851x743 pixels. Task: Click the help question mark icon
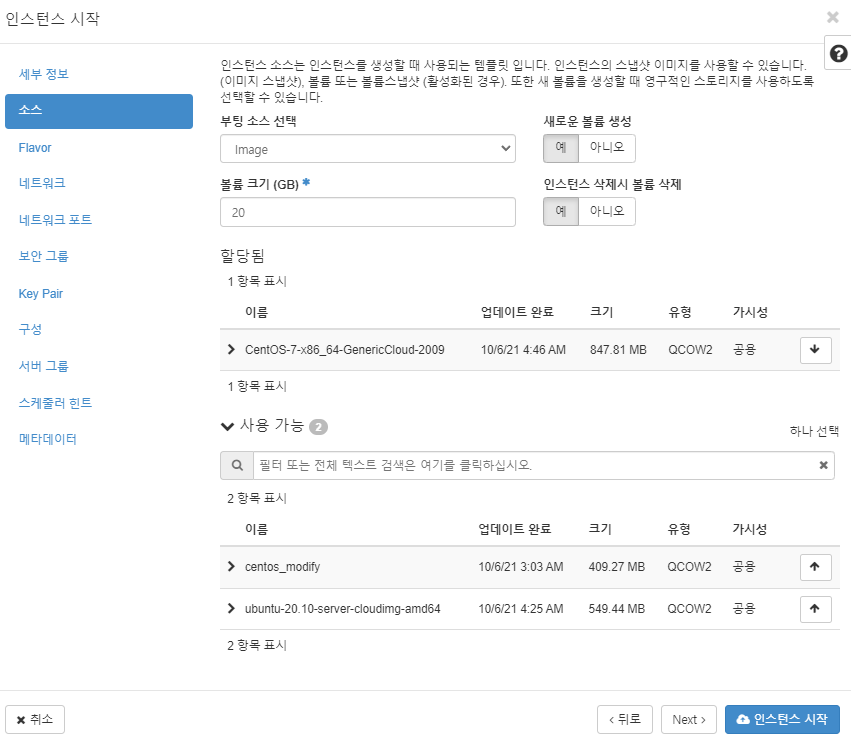tap(838, 53)
